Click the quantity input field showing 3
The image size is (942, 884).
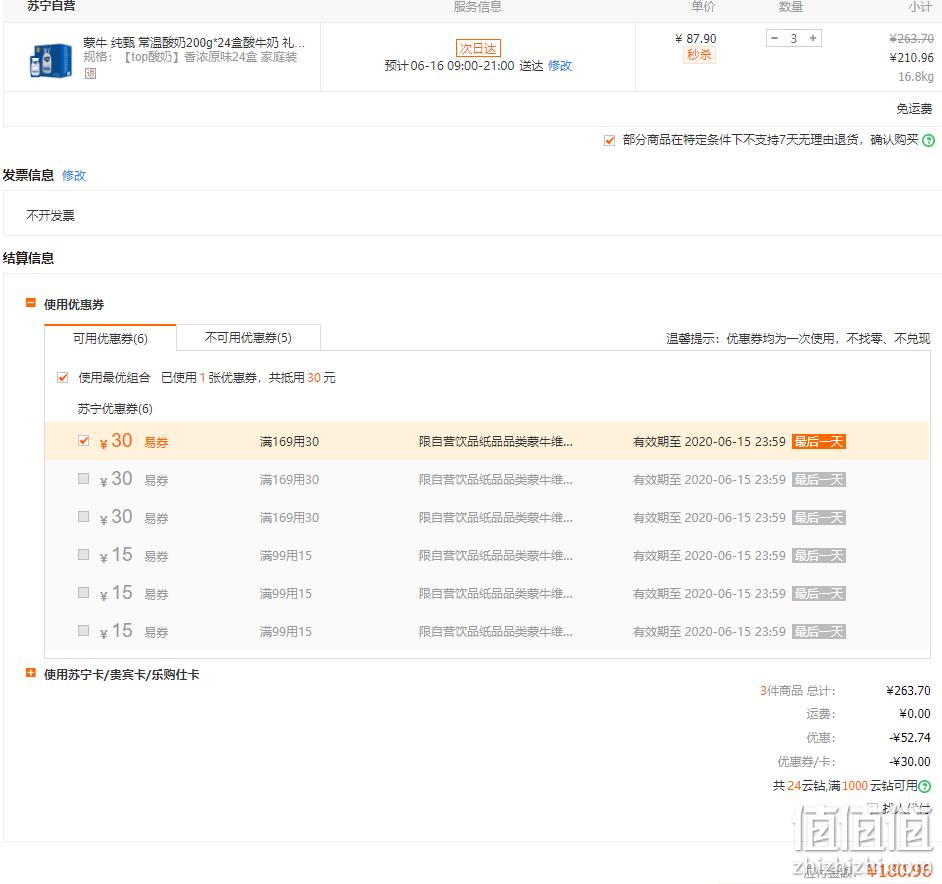tap(794, 38)
